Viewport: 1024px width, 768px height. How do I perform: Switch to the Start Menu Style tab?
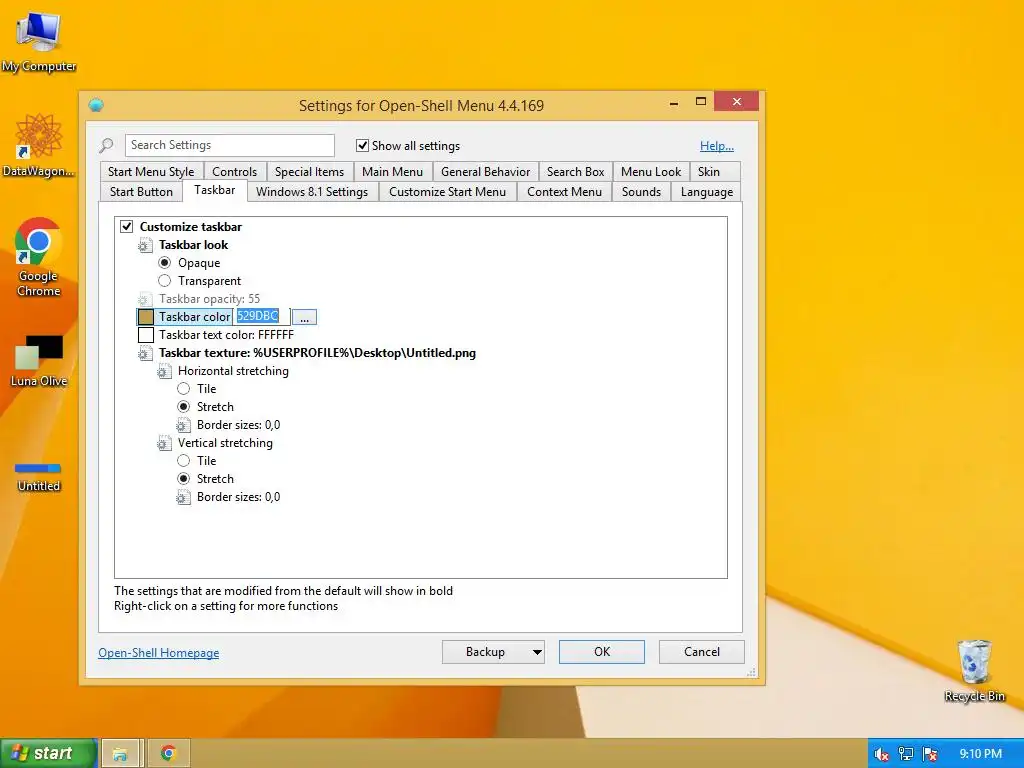[151, 172]
